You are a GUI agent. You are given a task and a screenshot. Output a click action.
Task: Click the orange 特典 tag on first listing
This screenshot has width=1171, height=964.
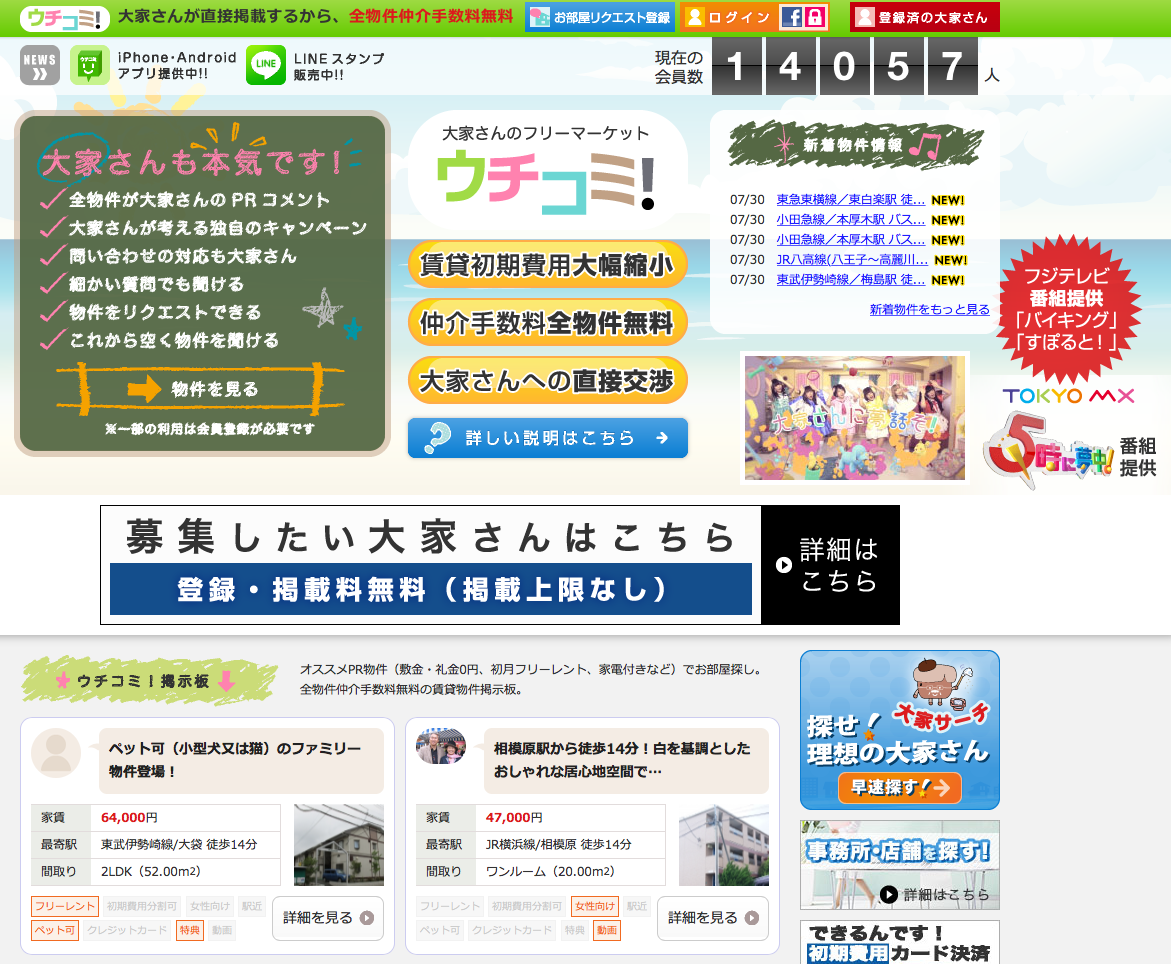point(190,930)
